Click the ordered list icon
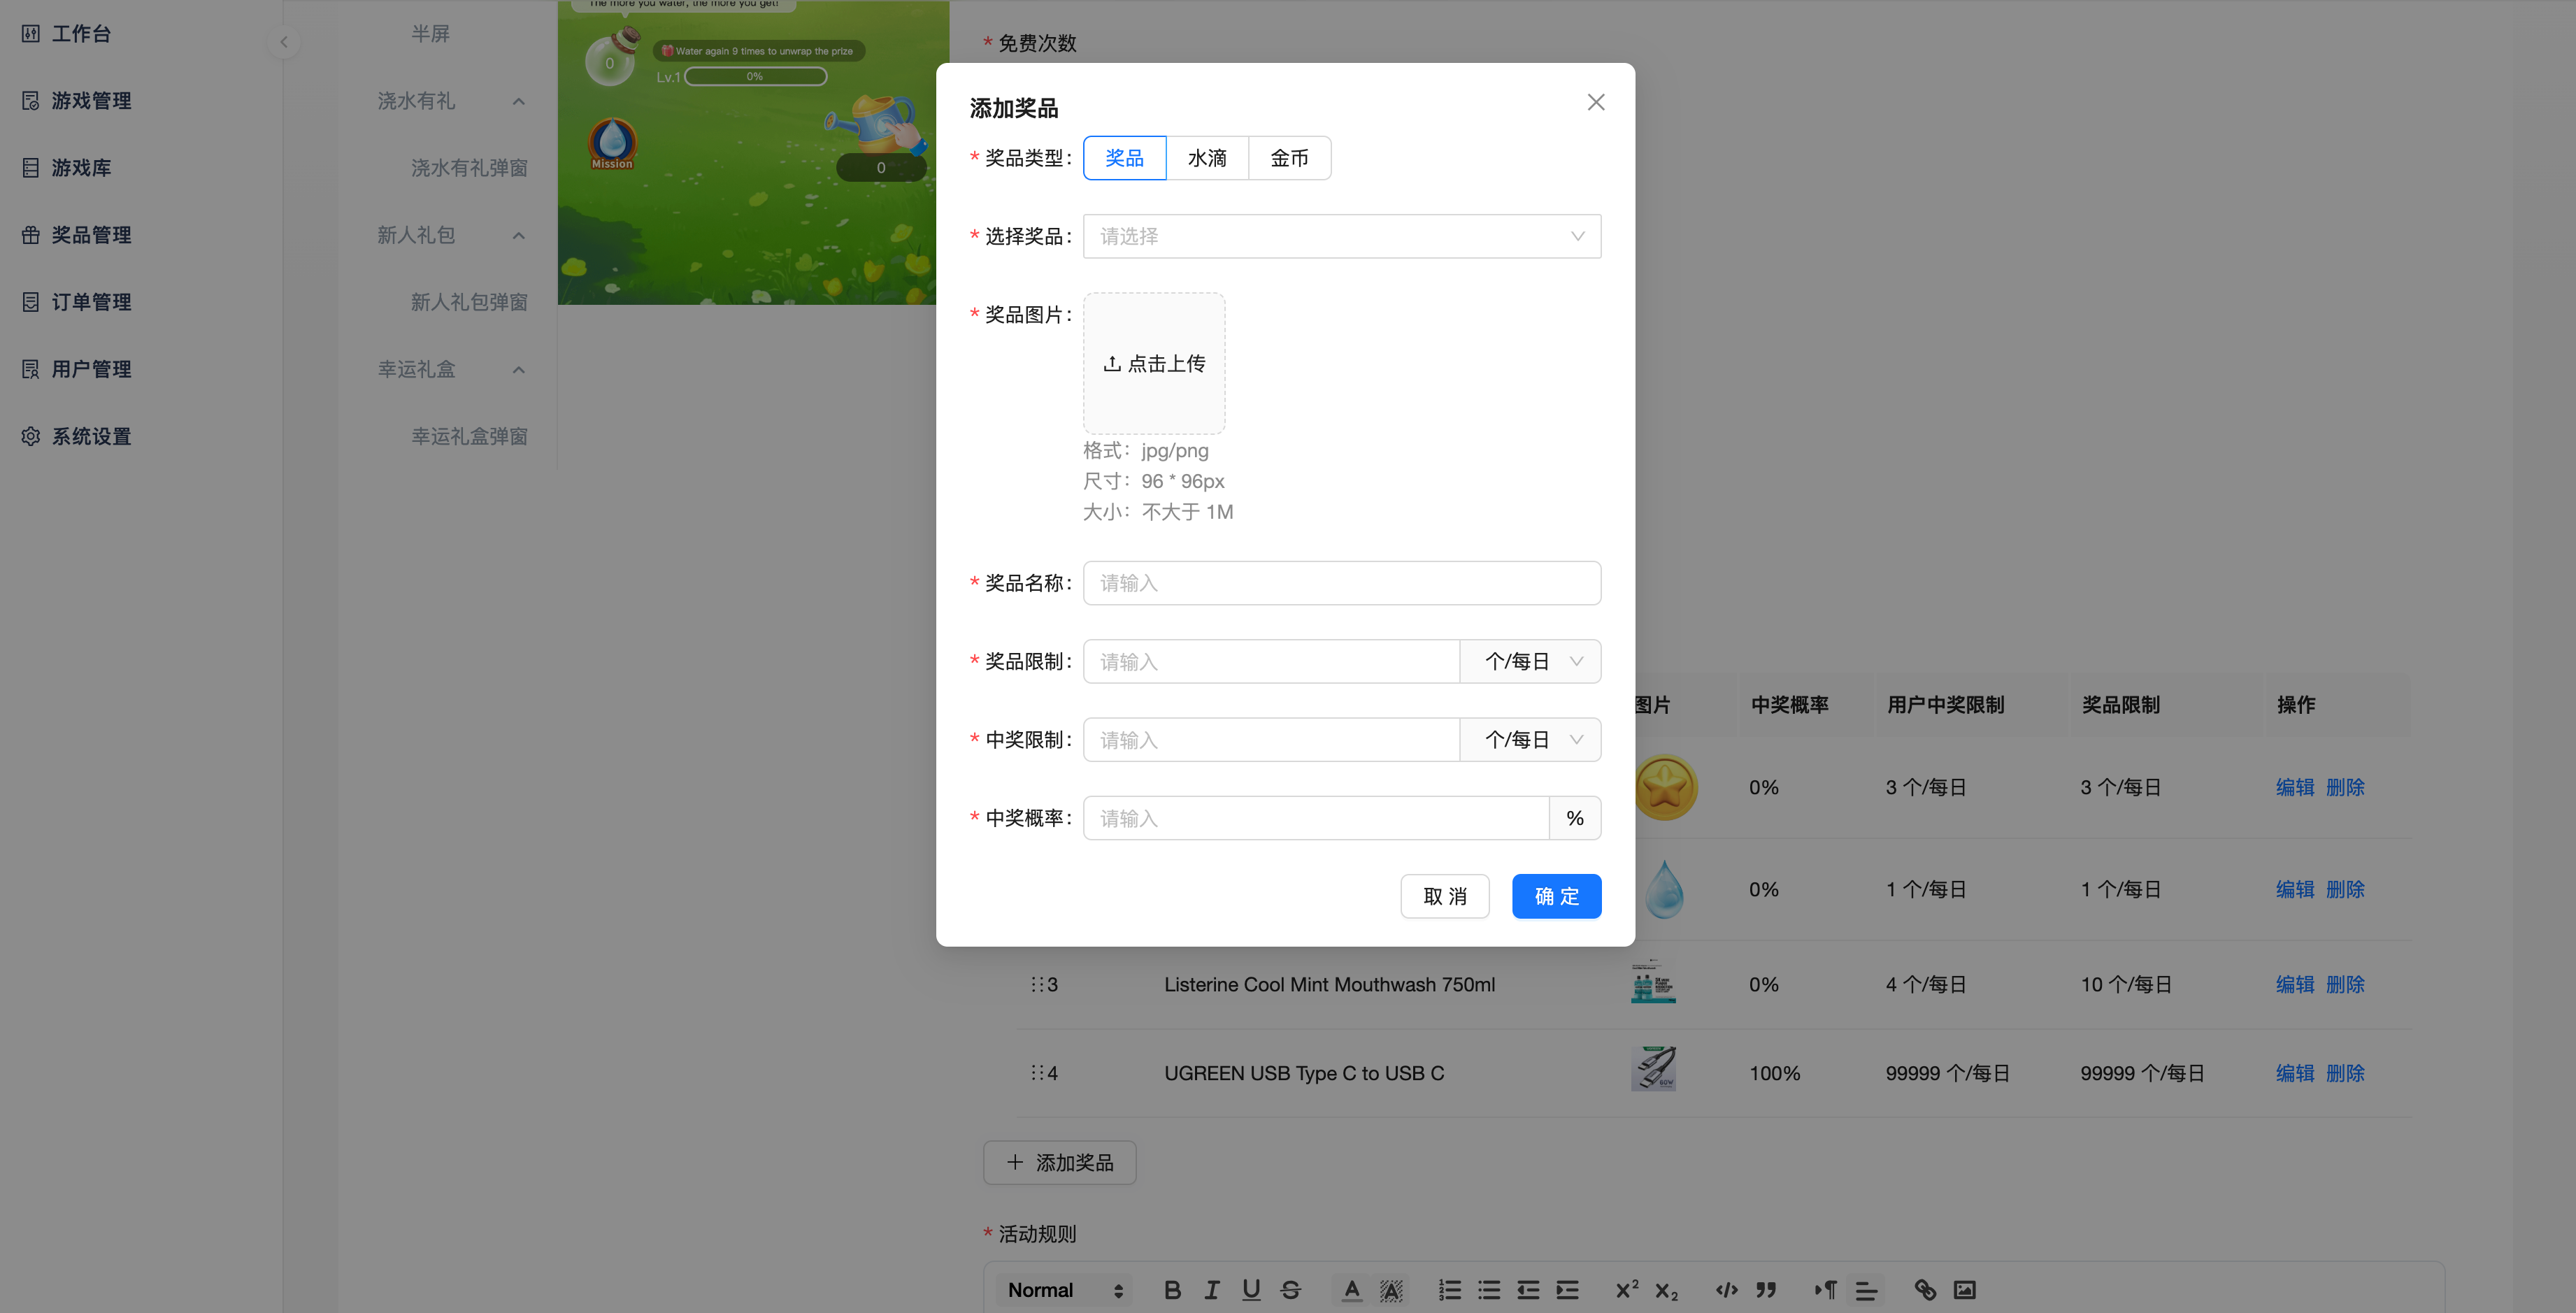This screenshot has width=2576, height=1313. [1450, 1290]
